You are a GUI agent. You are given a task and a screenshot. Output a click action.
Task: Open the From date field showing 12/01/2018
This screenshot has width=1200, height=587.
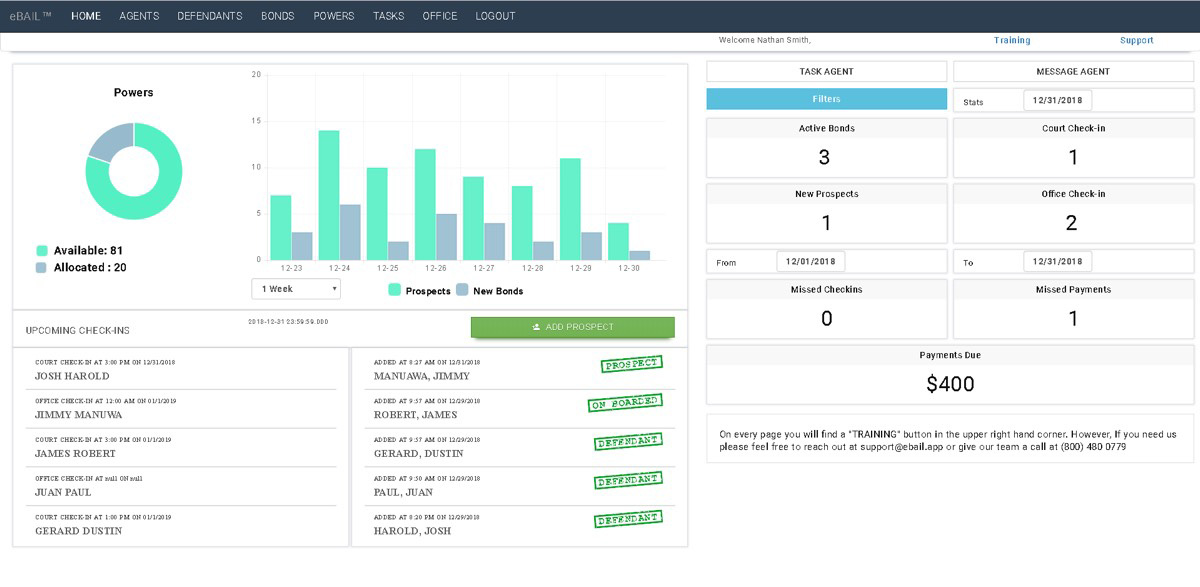point(812,260)
